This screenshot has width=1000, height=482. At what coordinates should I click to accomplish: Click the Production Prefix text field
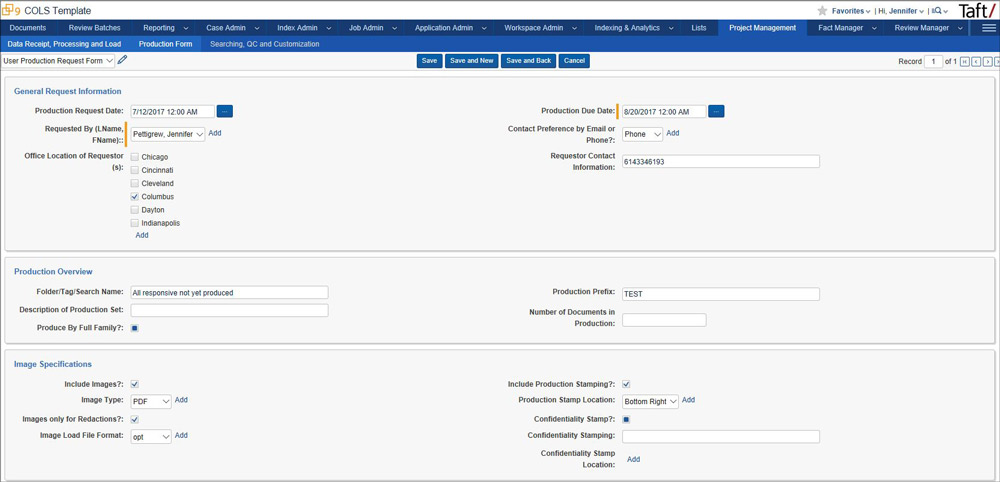[720, 294]
